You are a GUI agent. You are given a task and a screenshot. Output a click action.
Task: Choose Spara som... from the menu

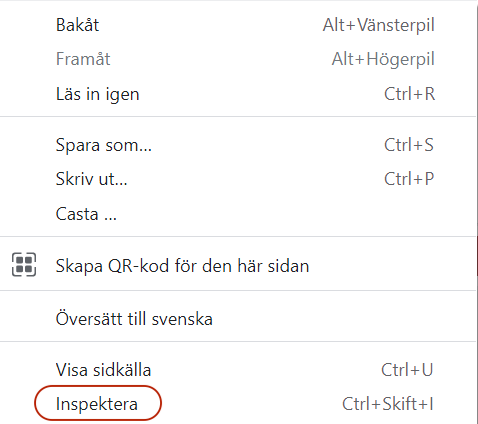click(x=238, y=145)
